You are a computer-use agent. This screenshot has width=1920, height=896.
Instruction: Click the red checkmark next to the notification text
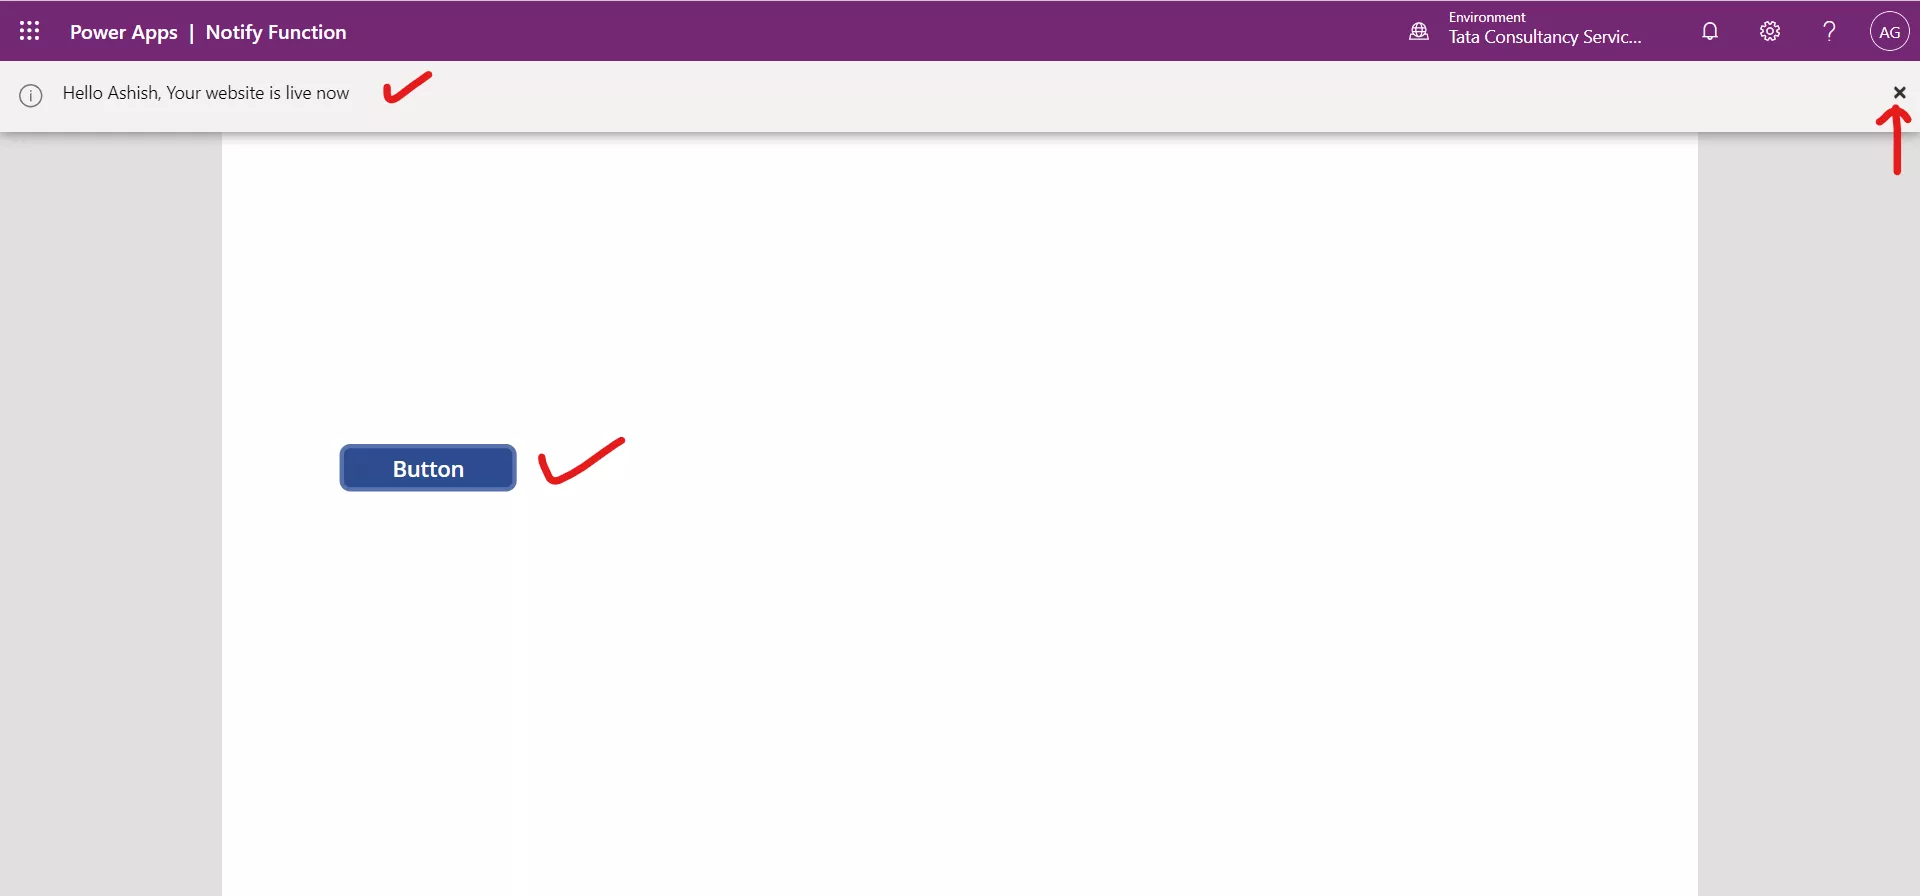pos(407,87)
